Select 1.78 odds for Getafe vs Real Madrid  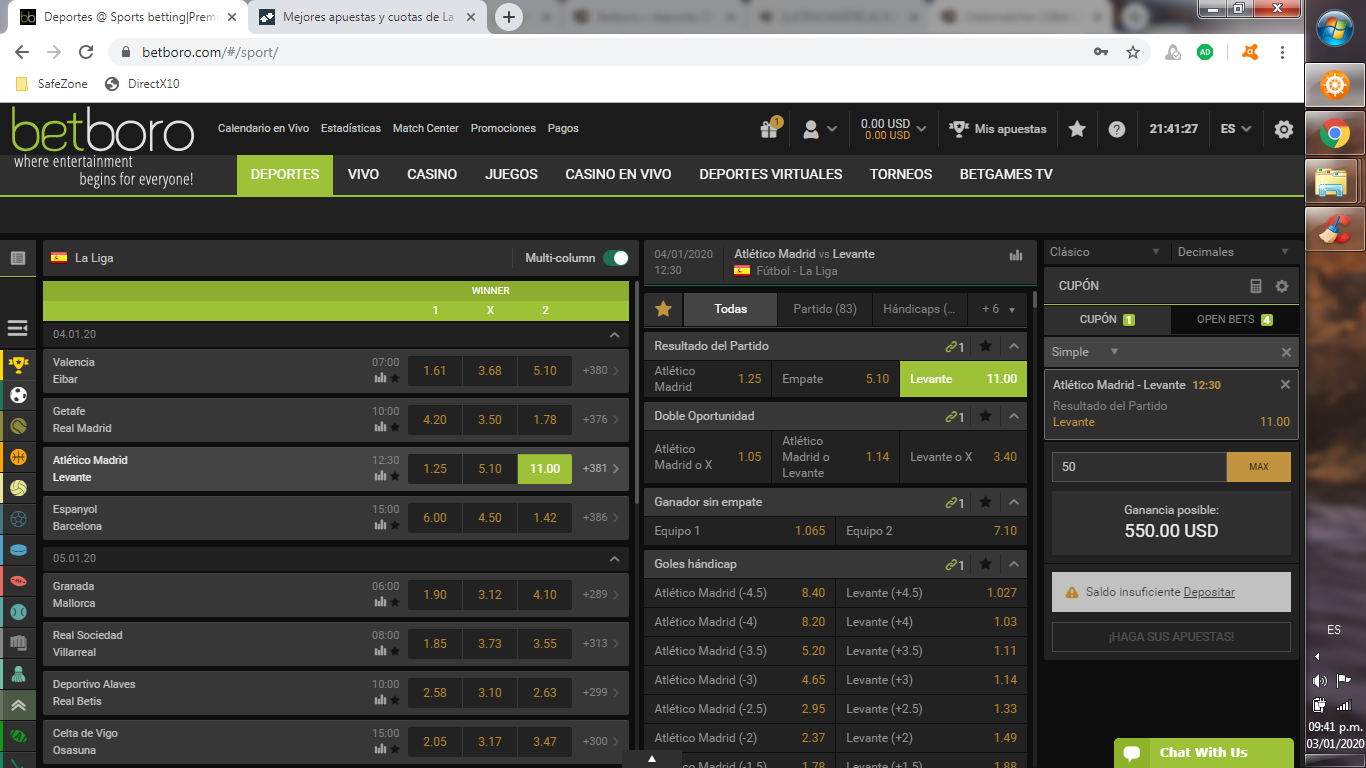(545, 420)
